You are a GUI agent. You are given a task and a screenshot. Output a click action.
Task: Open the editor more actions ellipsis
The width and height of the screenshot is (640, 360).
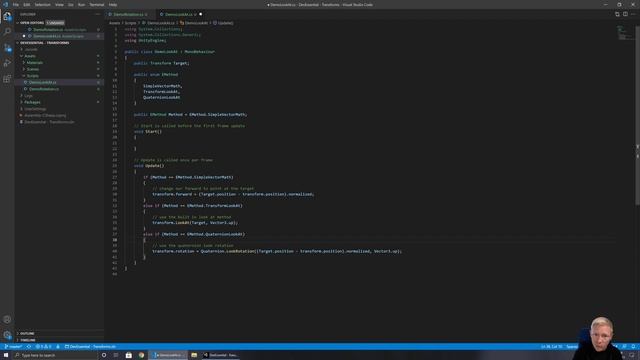[633, 14]
